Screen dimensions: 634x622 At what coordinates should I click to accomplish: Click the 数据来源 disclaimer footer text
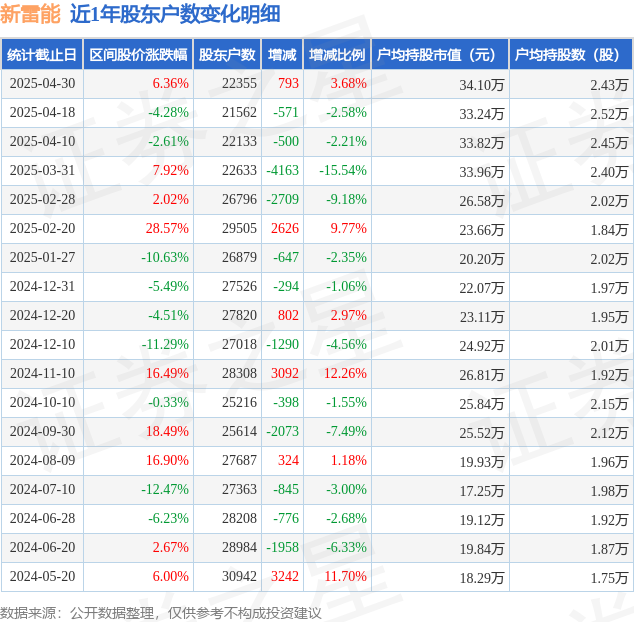tap(161, 613)
